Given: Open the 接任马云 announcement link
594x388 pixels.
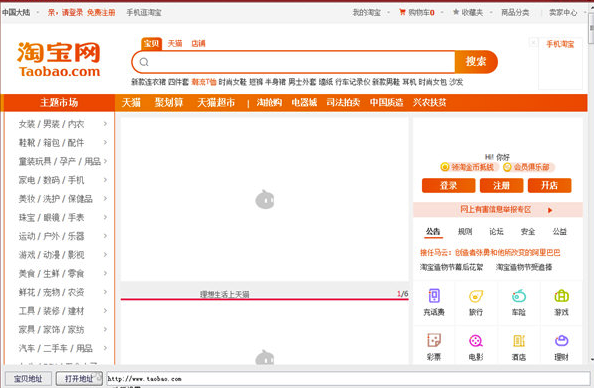Looking at the screenshot, I should (x=490, y=253).
